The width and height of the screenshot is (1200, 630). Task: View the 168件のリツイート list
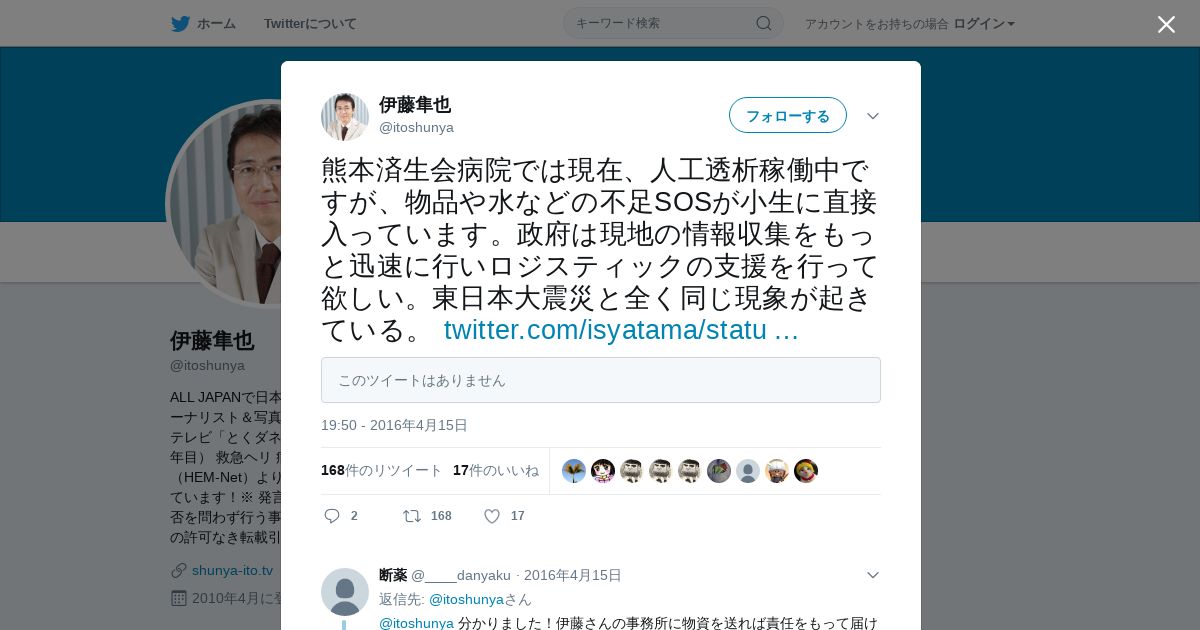pyautogui.click(x=381, y=470)
